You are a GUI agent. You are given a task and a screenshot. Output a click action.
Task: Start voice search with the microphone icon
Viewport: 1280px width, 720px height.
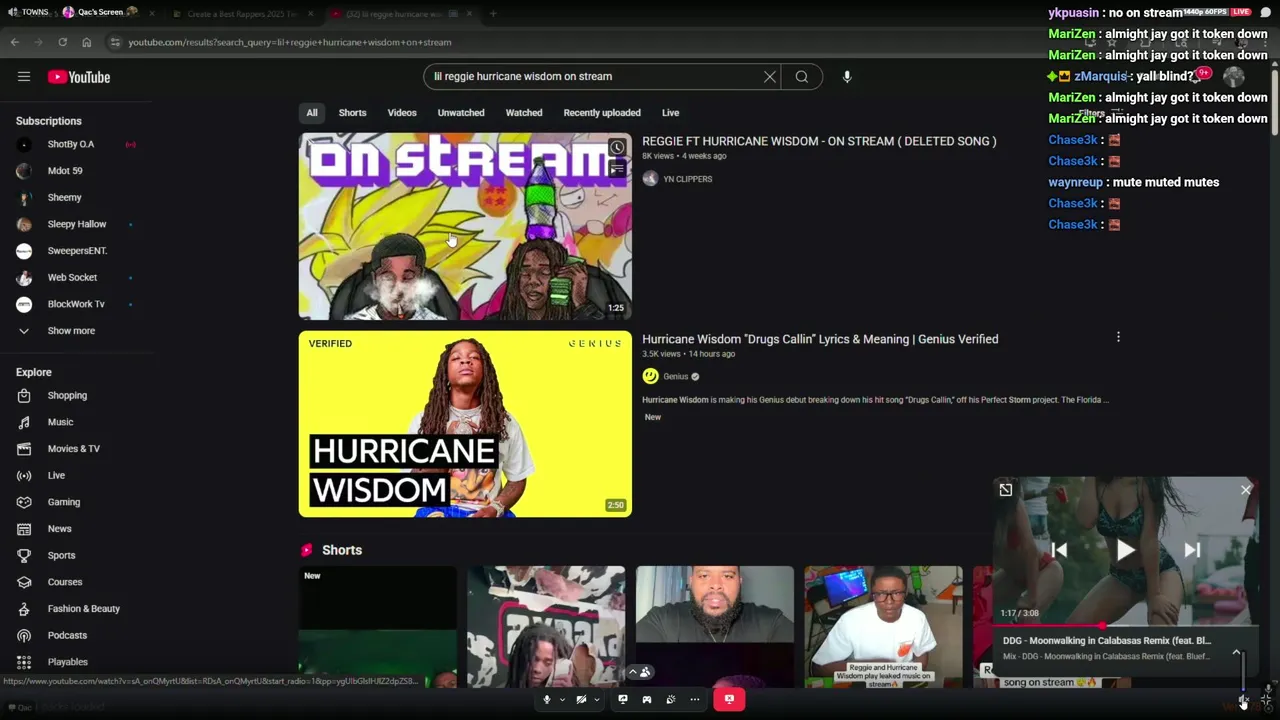click(847, 77)
